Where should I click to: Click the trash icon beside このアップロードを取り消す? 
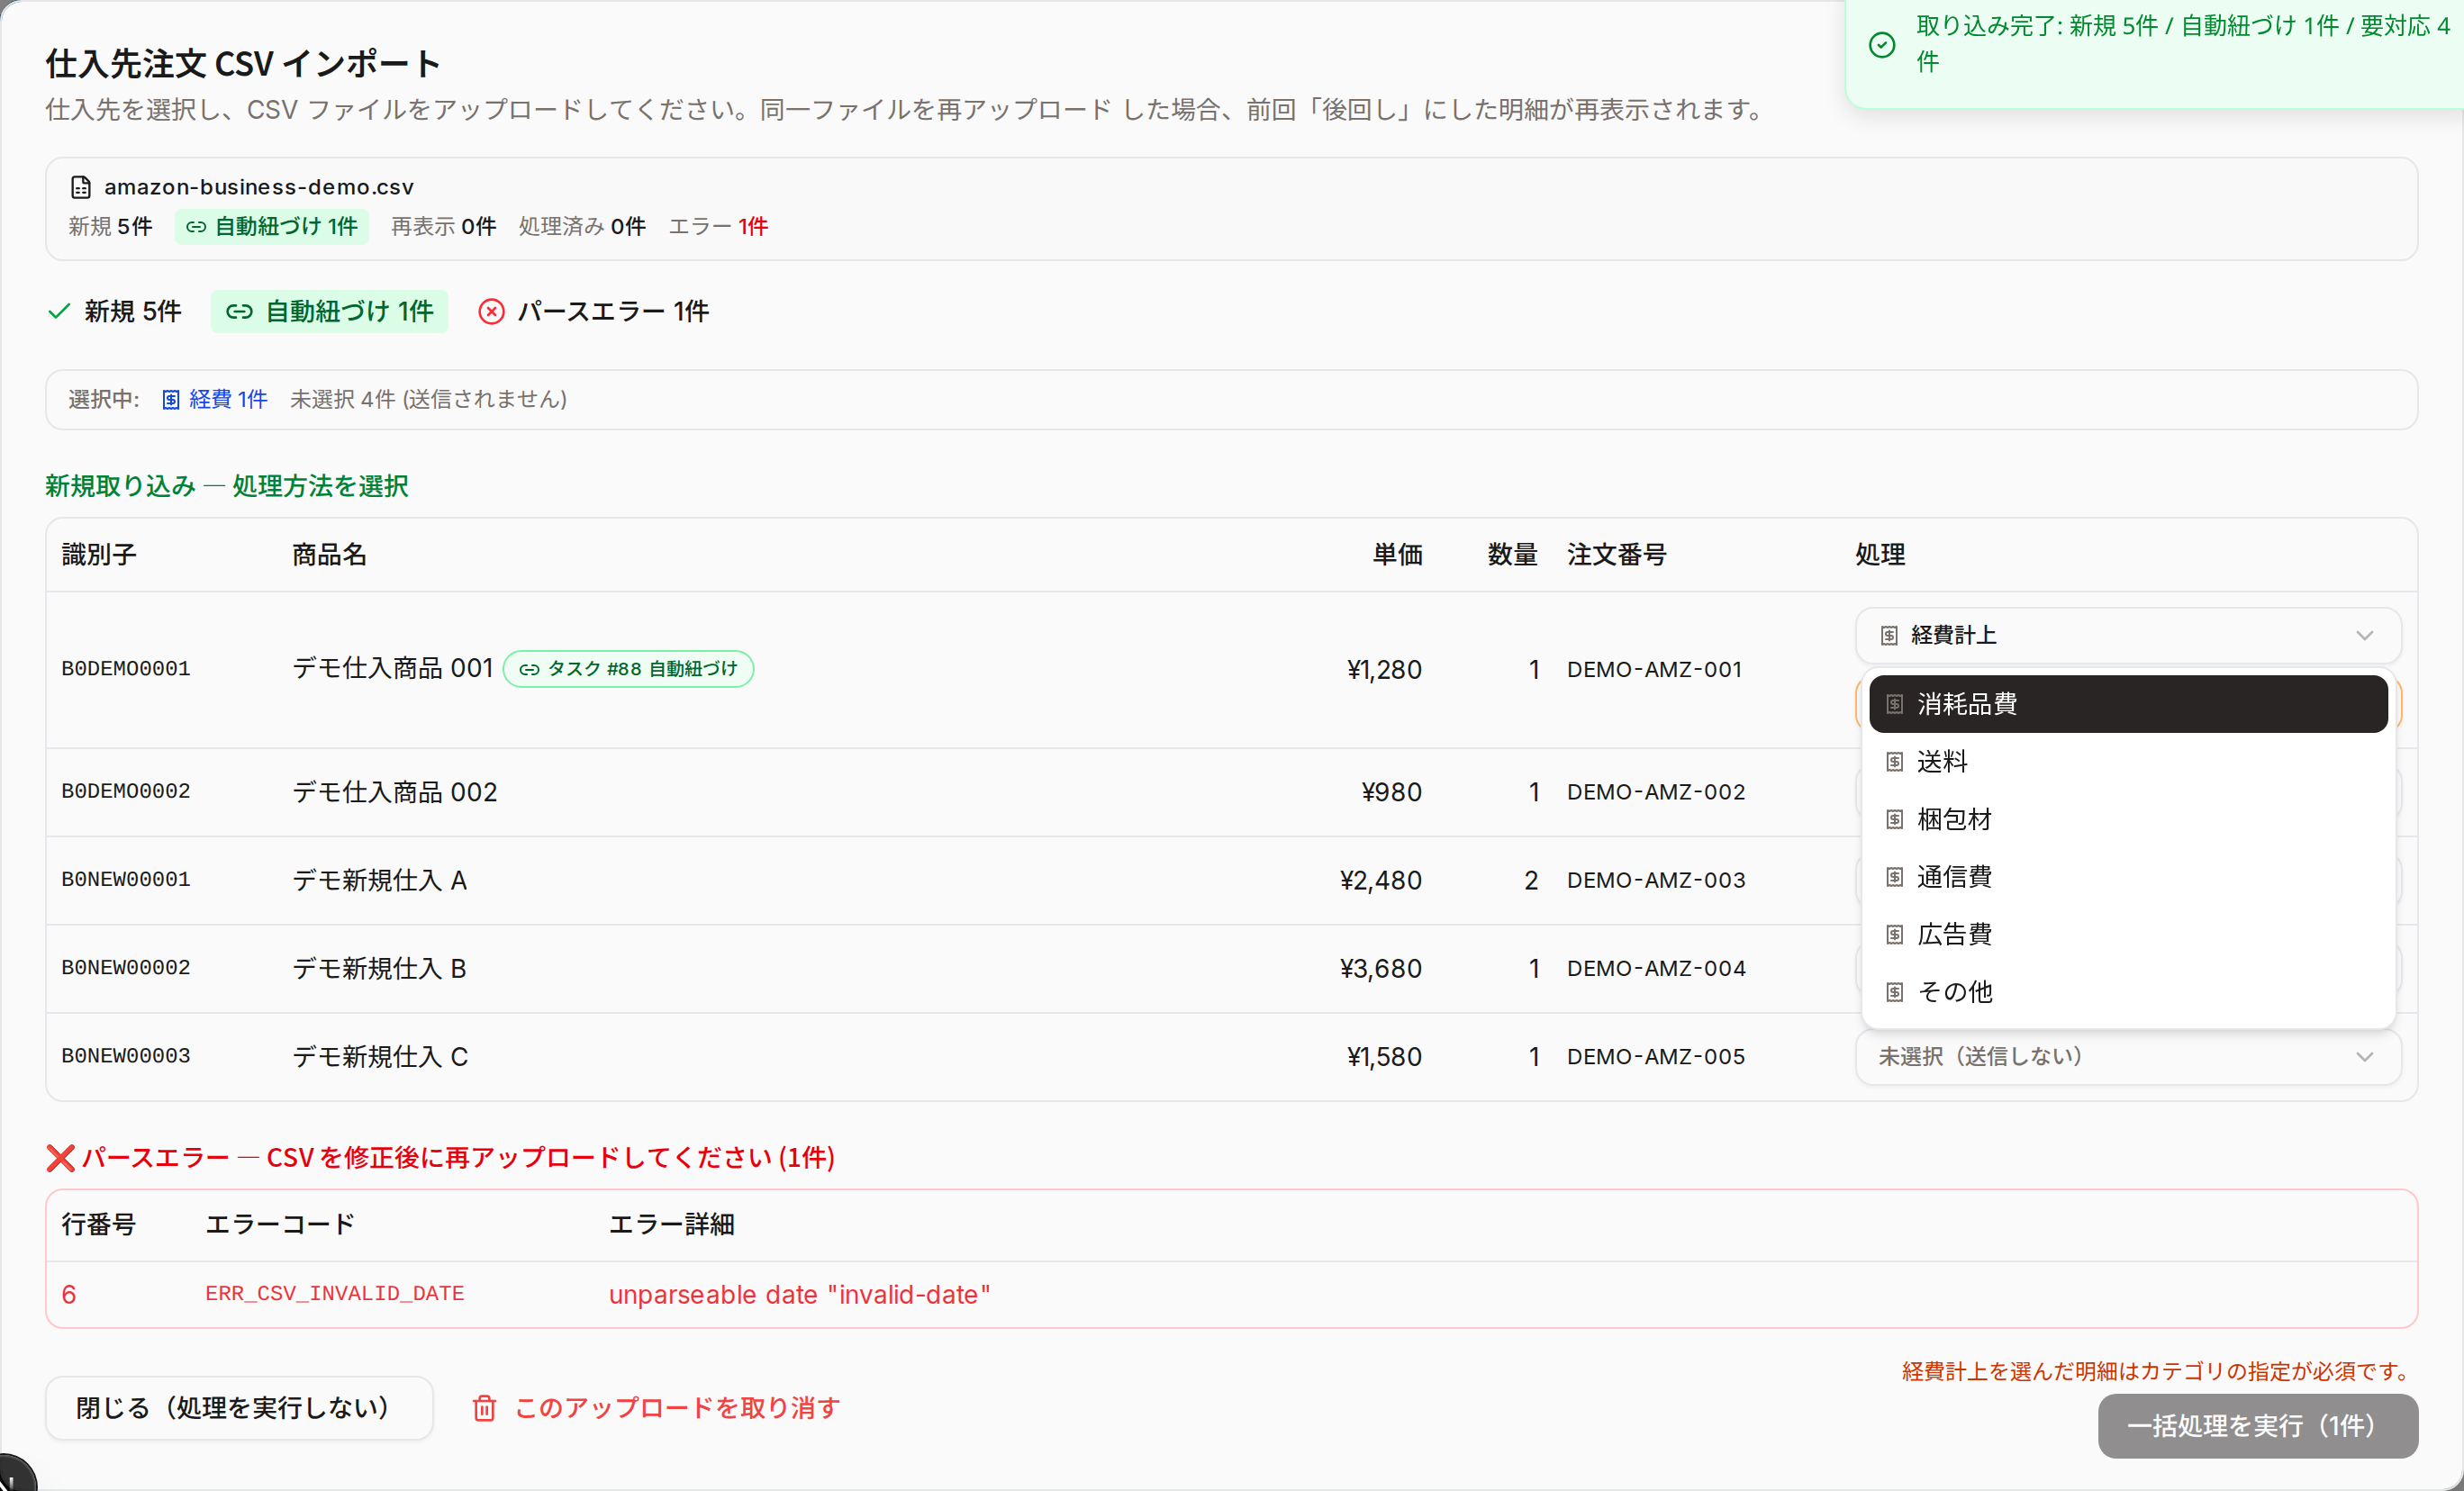484,1408
